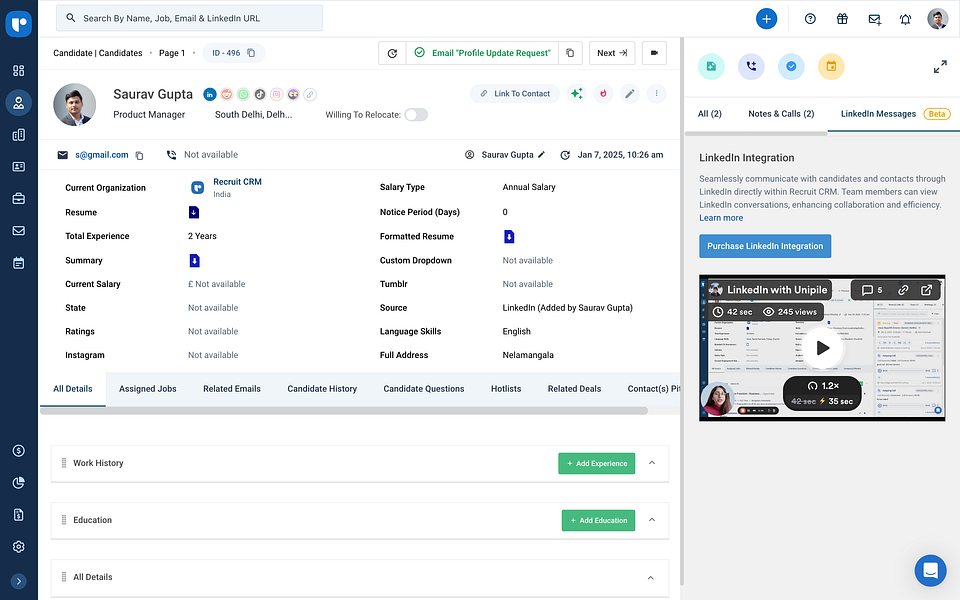Play the LinkedIn with Unipile video
Screen dimensions: 960x600
coord(822,348)
